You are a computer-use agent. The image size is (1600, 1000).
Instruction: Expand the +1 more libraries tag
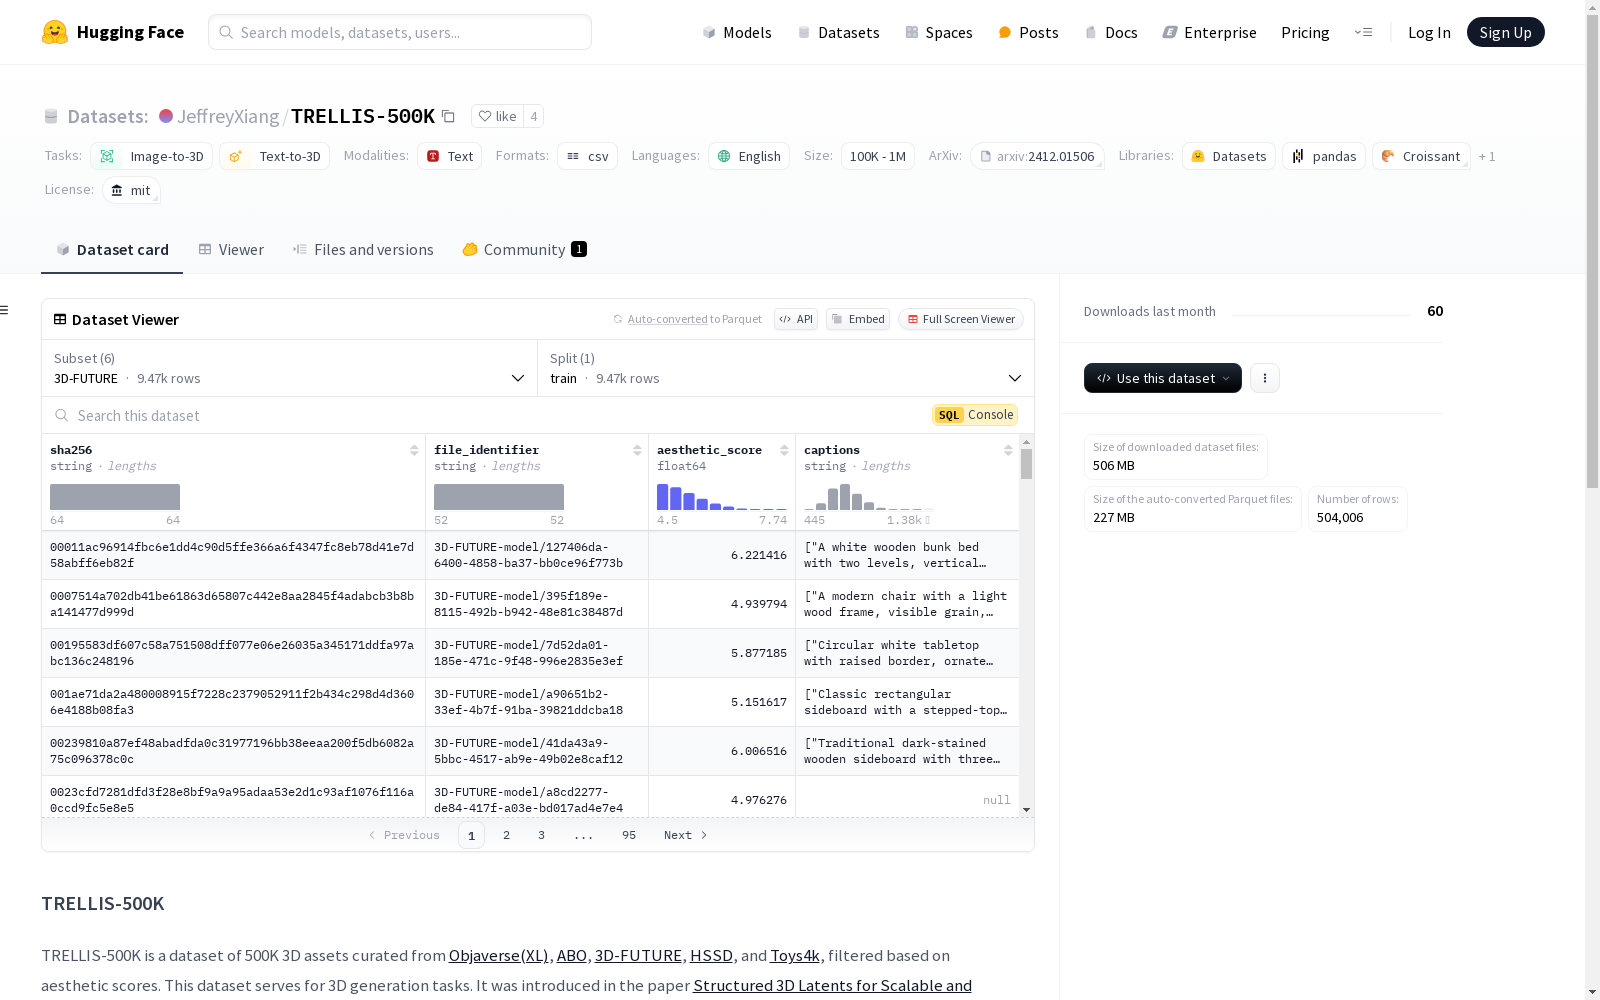[1487, 156]
